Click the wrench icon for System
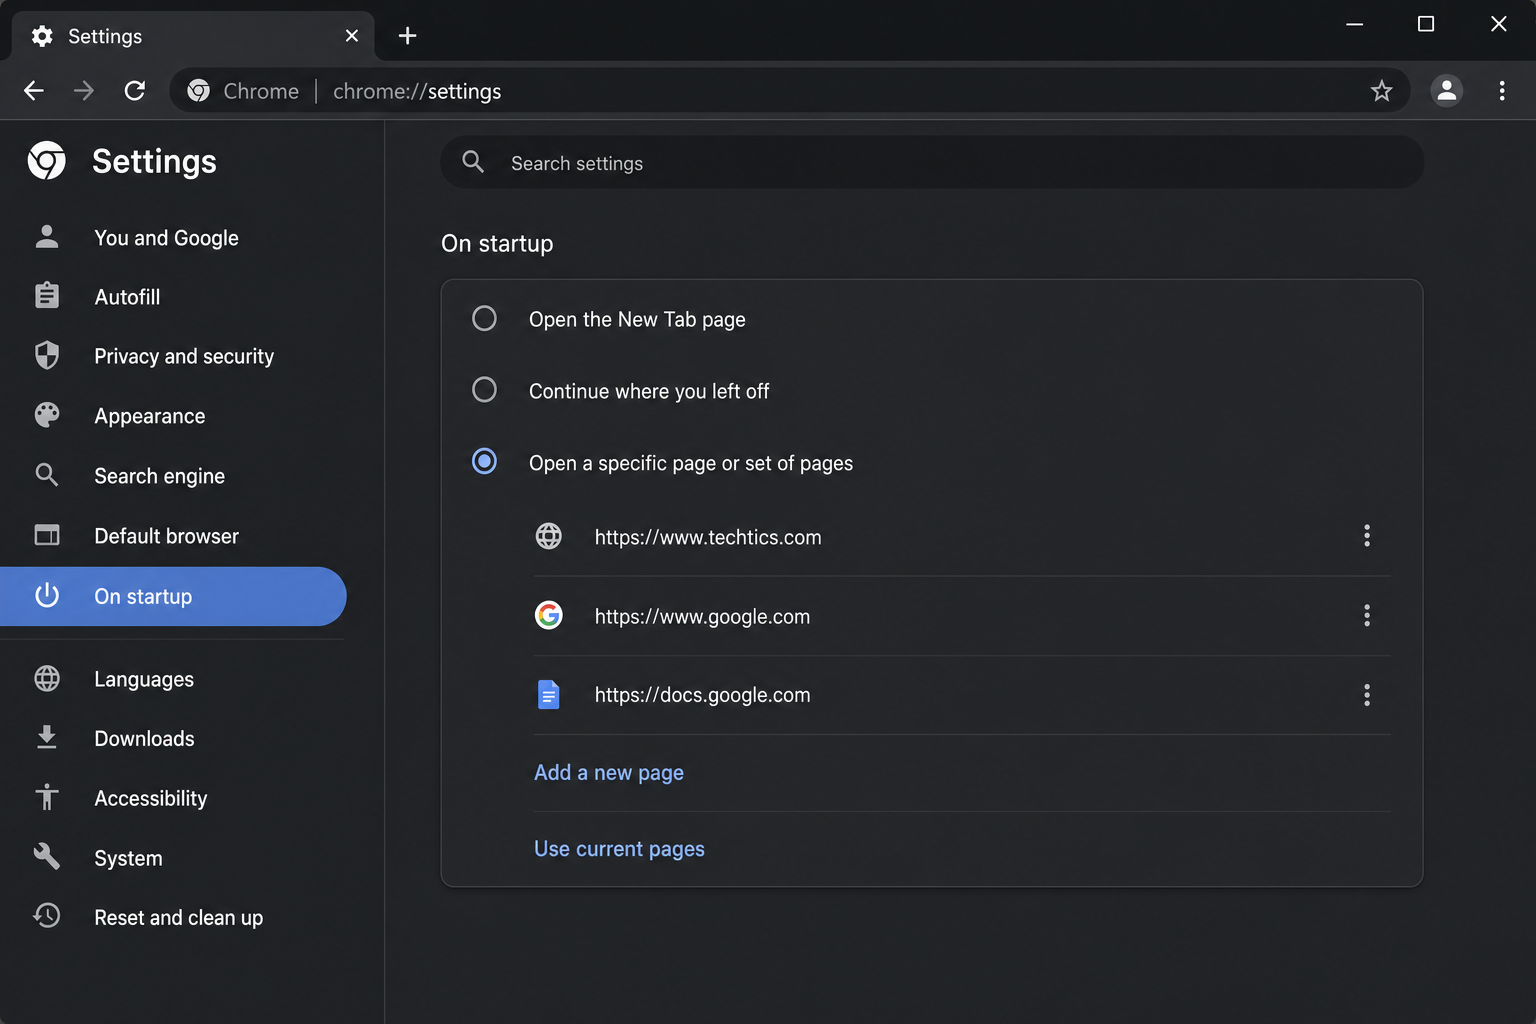Screen dimensions: 1536x1024 (47, 857)
